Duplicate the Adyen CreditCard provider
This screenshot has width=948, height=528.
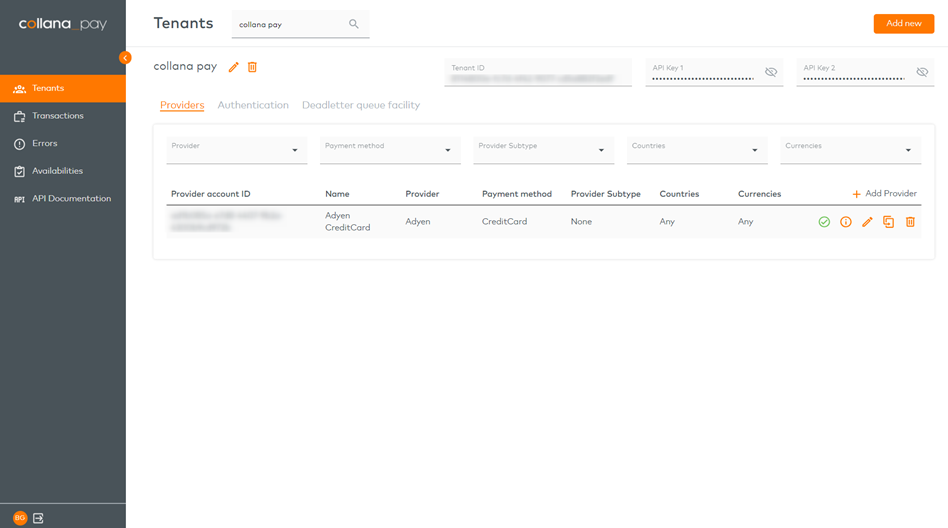tap(888, 222)
